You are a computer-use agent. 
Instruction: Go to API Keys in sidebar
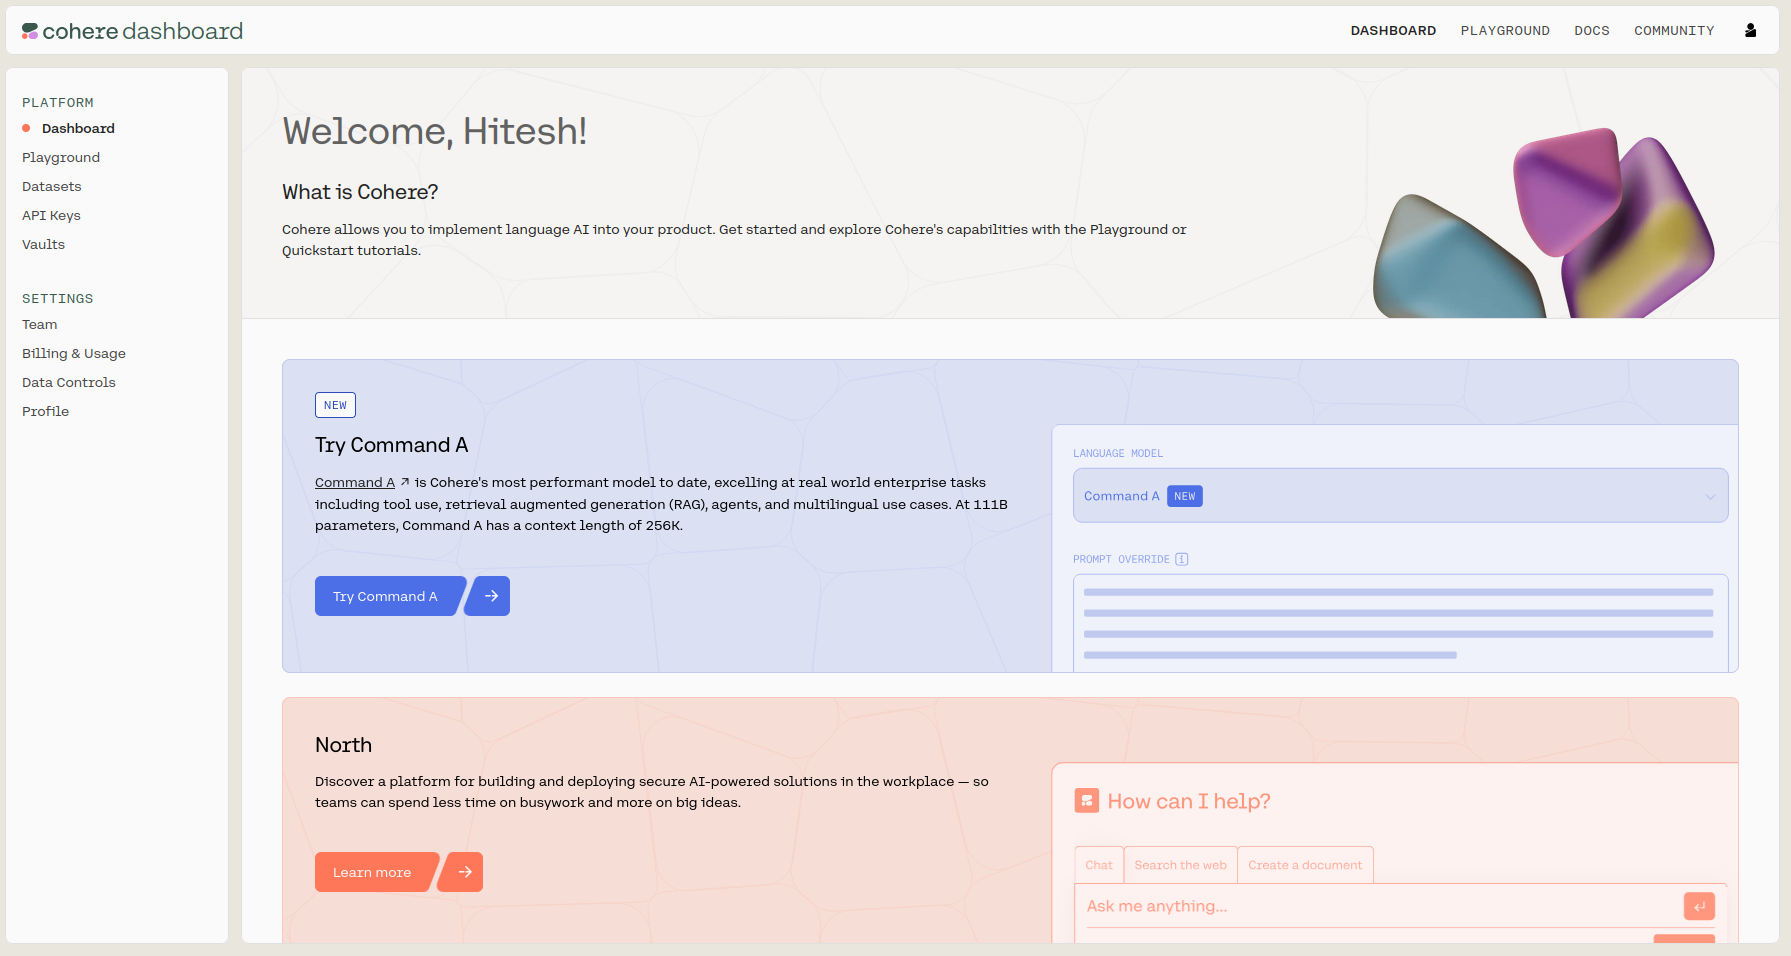point(51,215)
